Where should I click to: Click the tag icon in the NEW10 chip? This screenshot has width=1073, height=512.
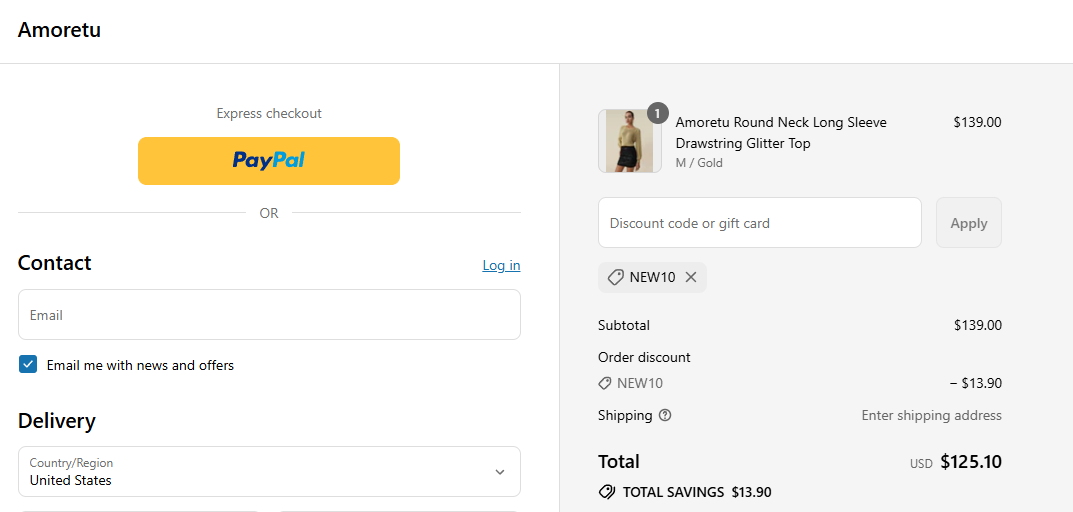[x=615, y=277]
